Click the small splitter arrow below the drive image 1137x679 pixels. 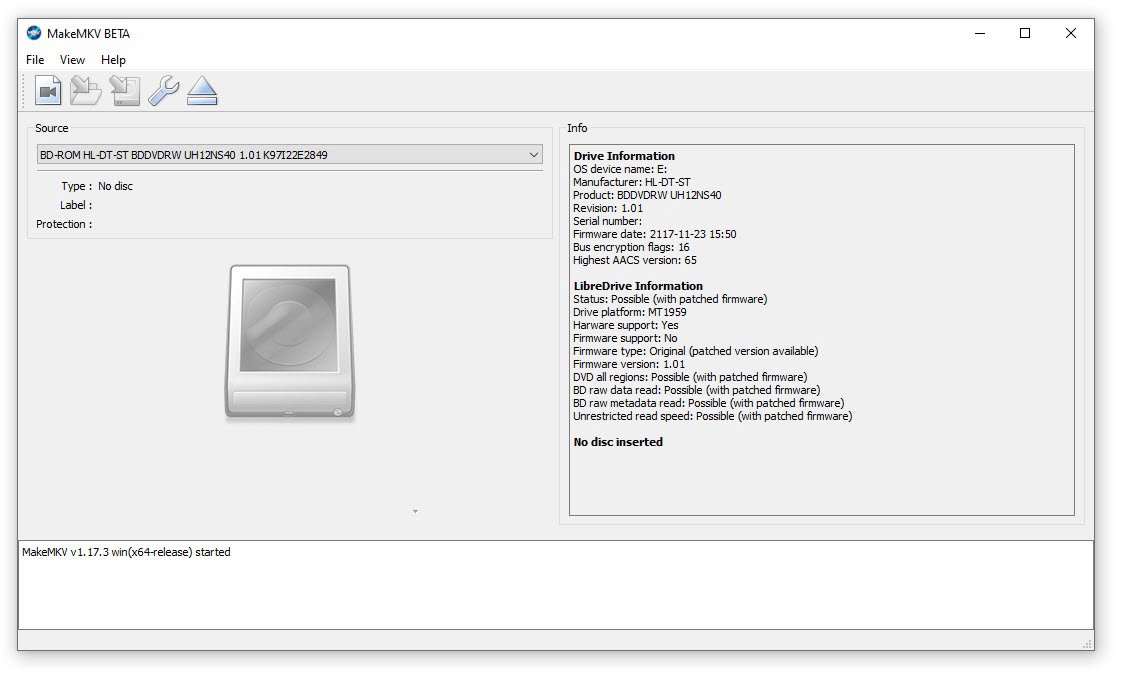[x=415, y=511]
